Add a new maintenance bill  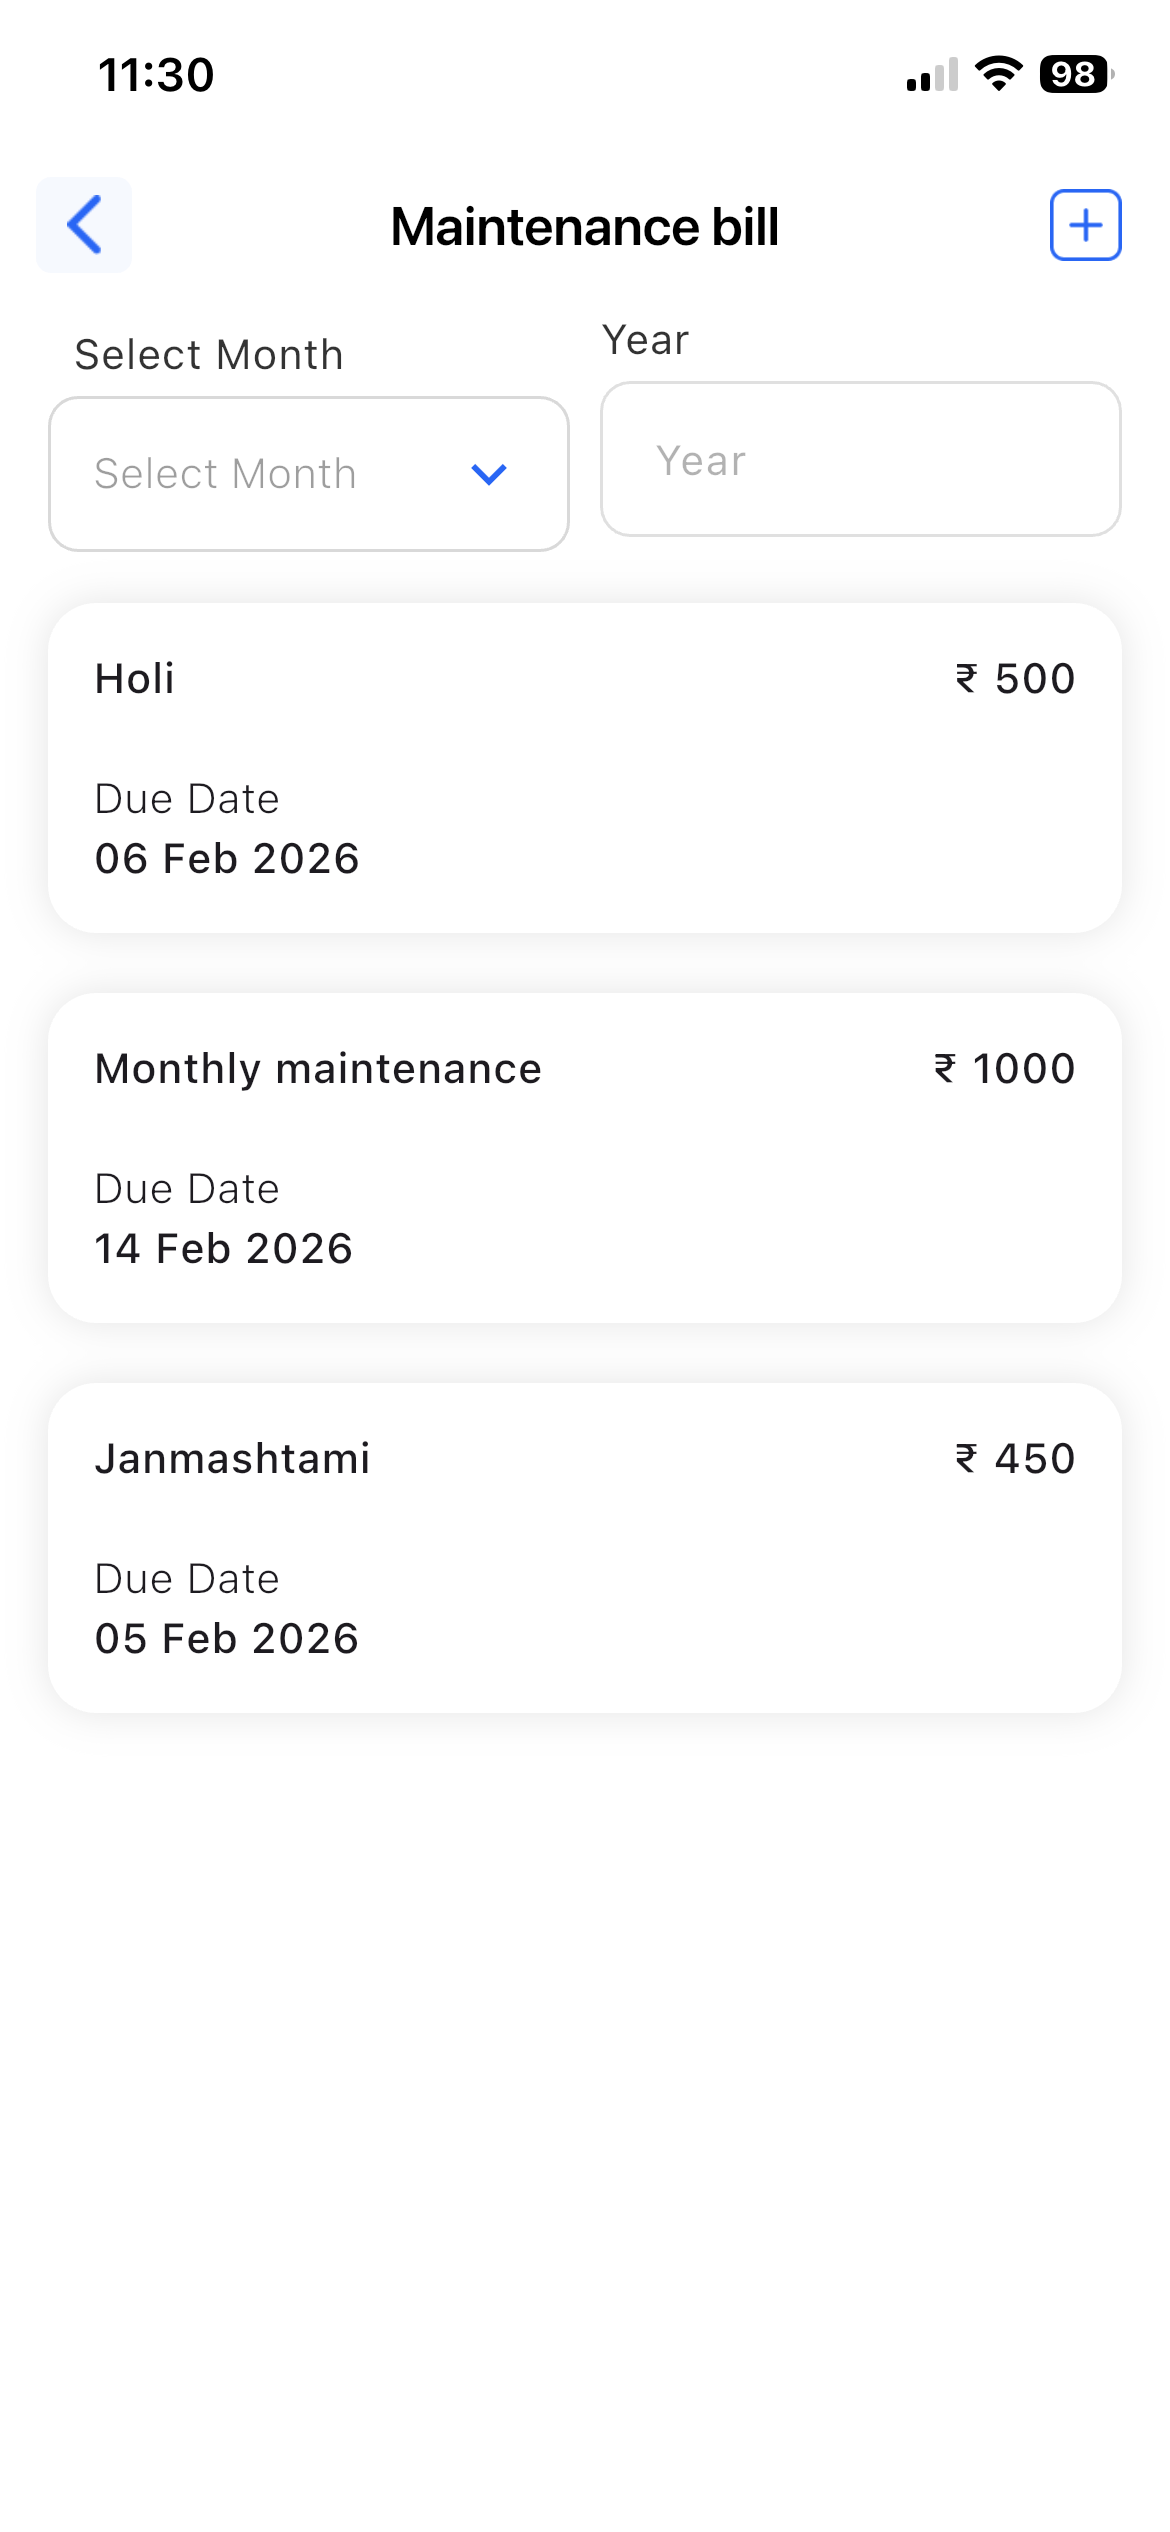pyautogui.click(x=1085, y=225)
